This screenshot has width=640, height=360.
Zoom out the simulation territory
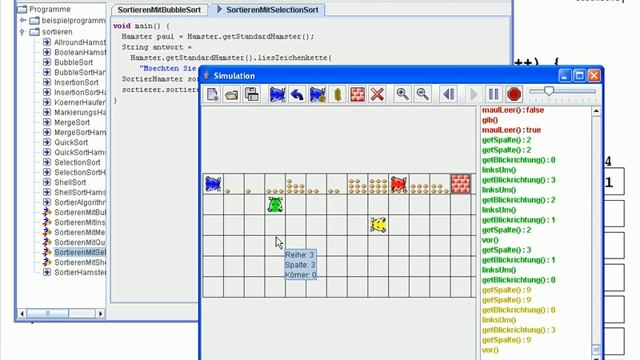422,94
